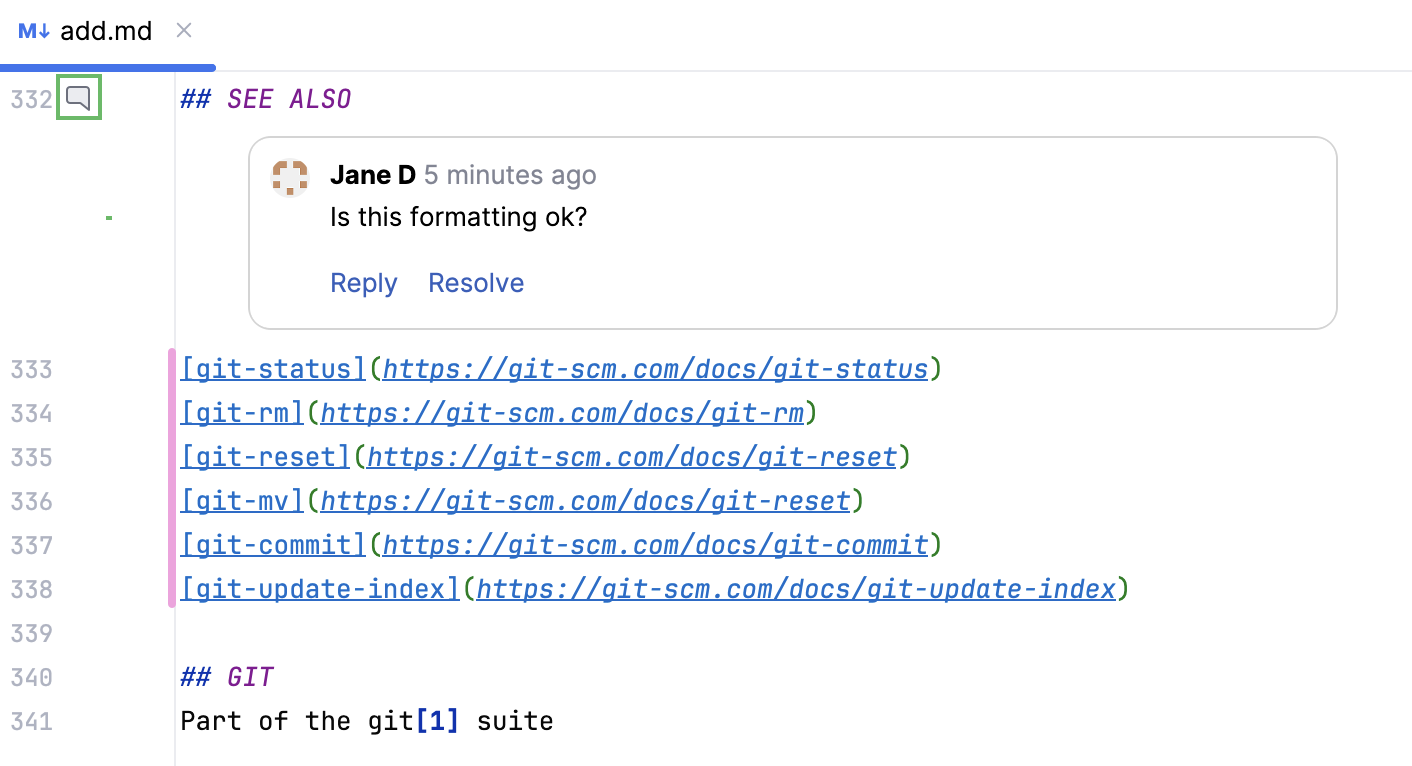Click the green change marker in the gutter

point(108,216)
